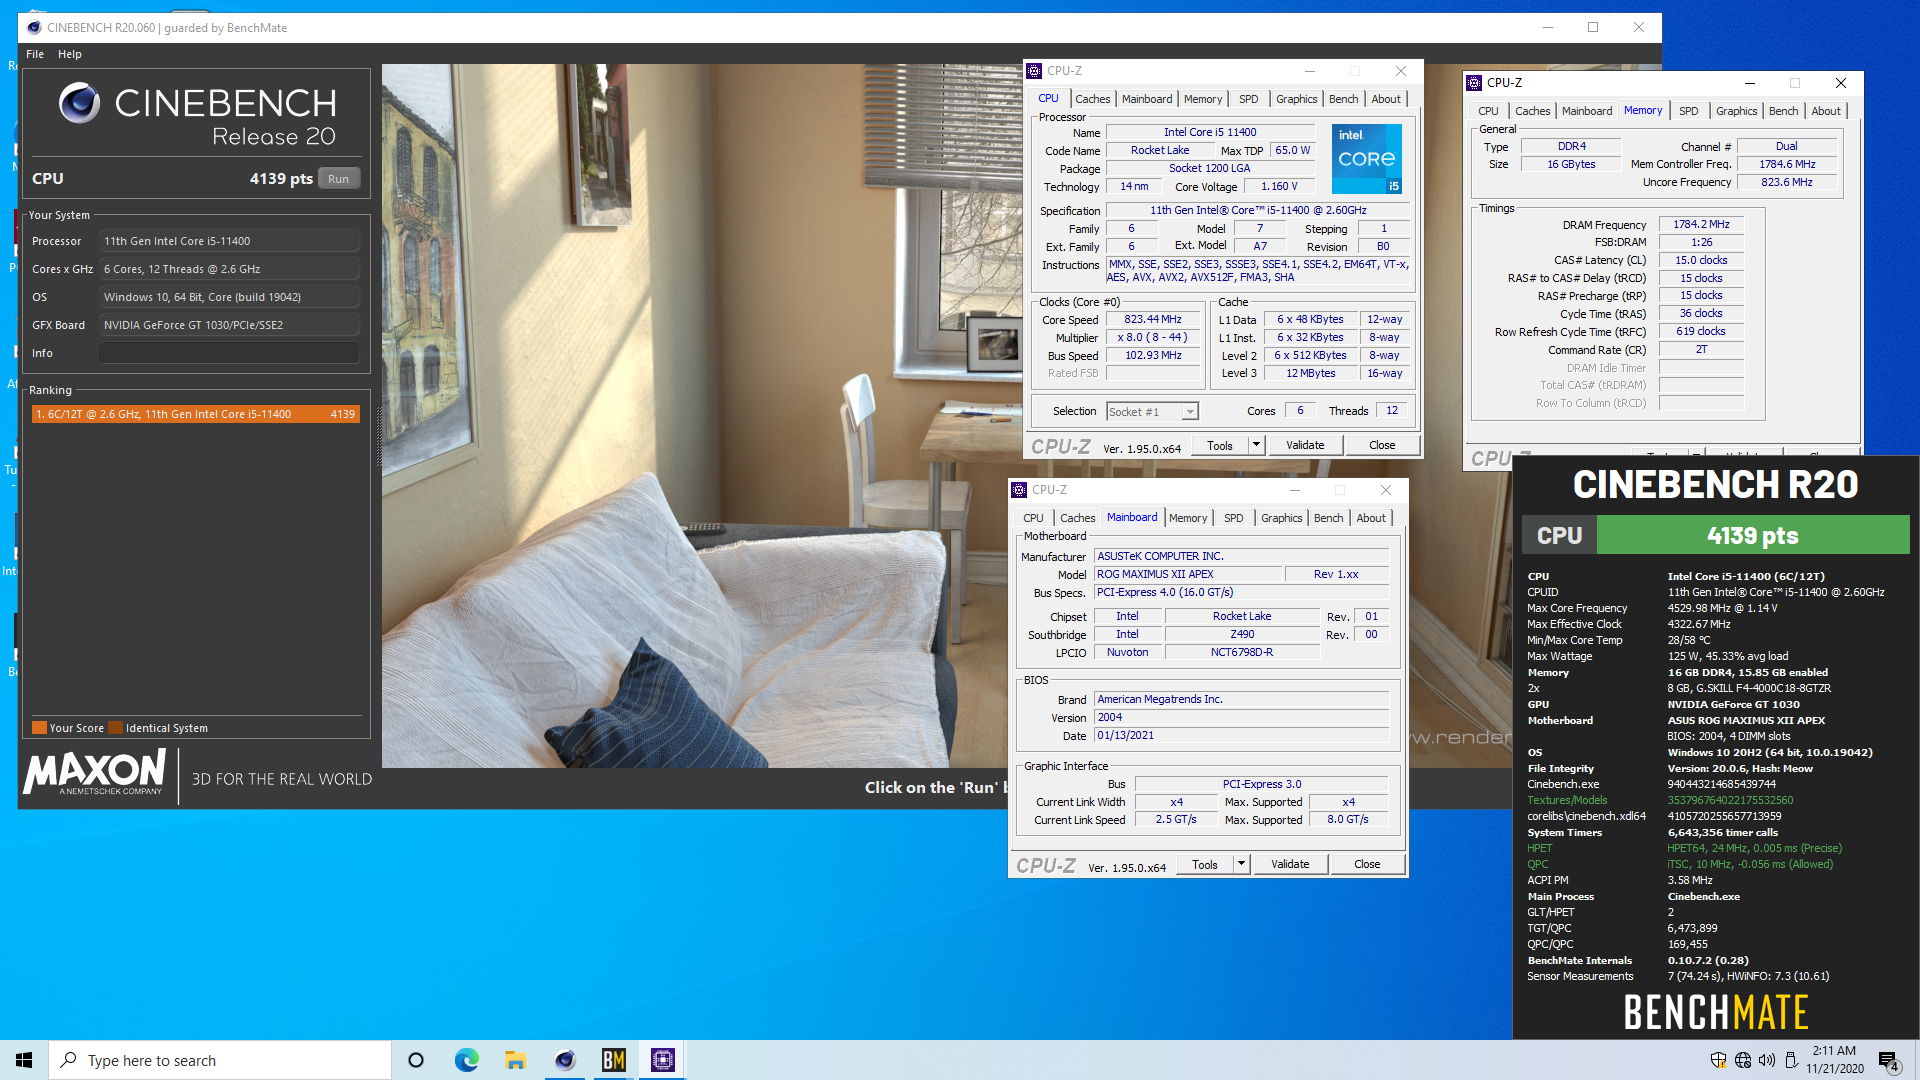Viewport: 1920px width, 1080px height.
Task: Click Tools button in CPU-Z CPU window
Action: pyautogui.click(x=1219, y=445)
